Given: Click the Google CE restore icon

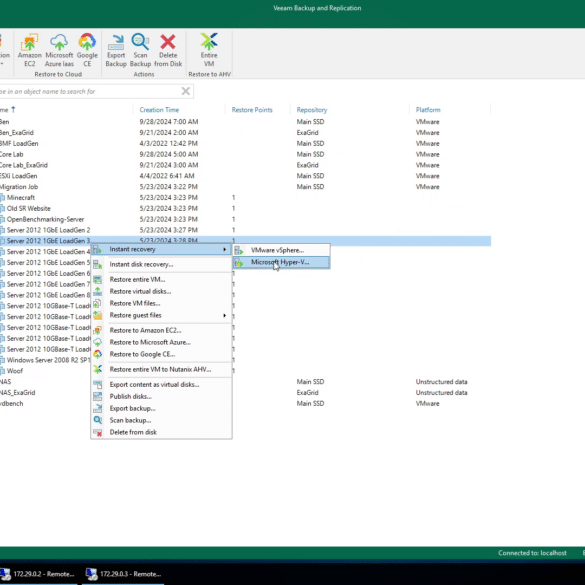Looking at the screenshot, I should point(87,50).
